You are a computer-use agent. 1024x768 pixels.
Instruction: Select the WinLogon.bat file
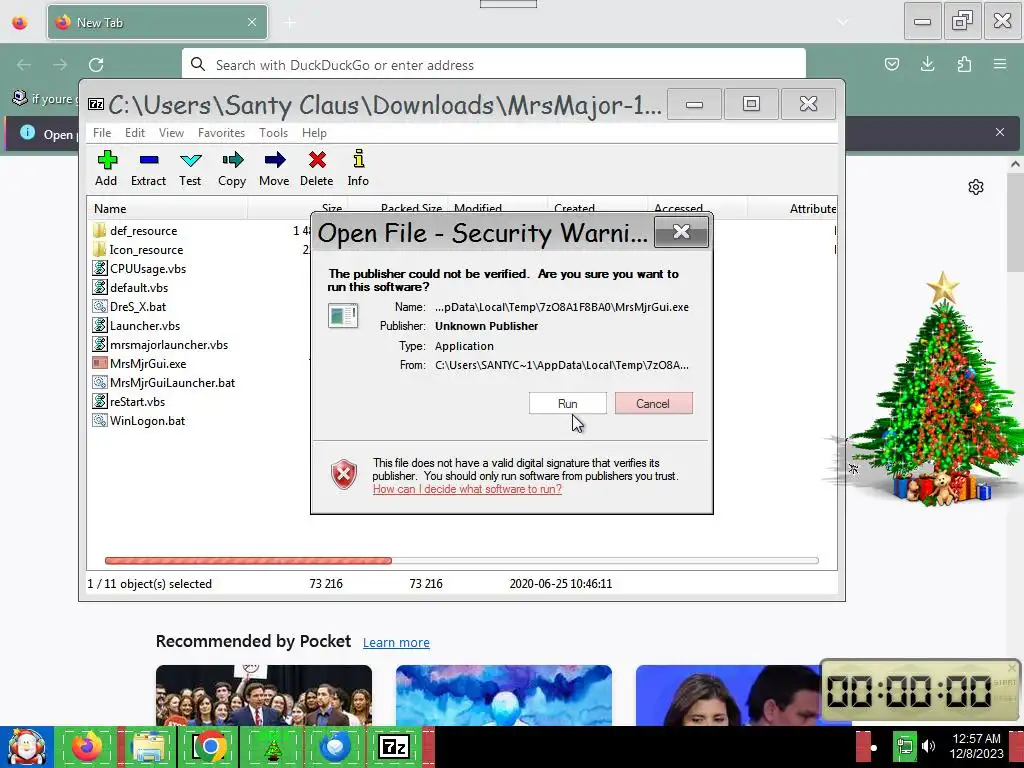tap(139, 420)
